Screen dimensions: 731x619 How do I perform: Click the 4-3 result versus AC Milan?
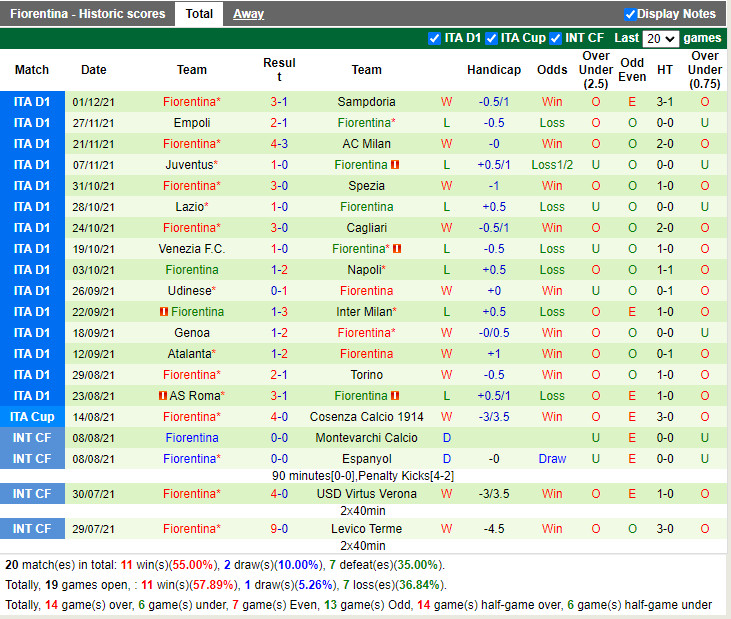(x=279, y=144)
